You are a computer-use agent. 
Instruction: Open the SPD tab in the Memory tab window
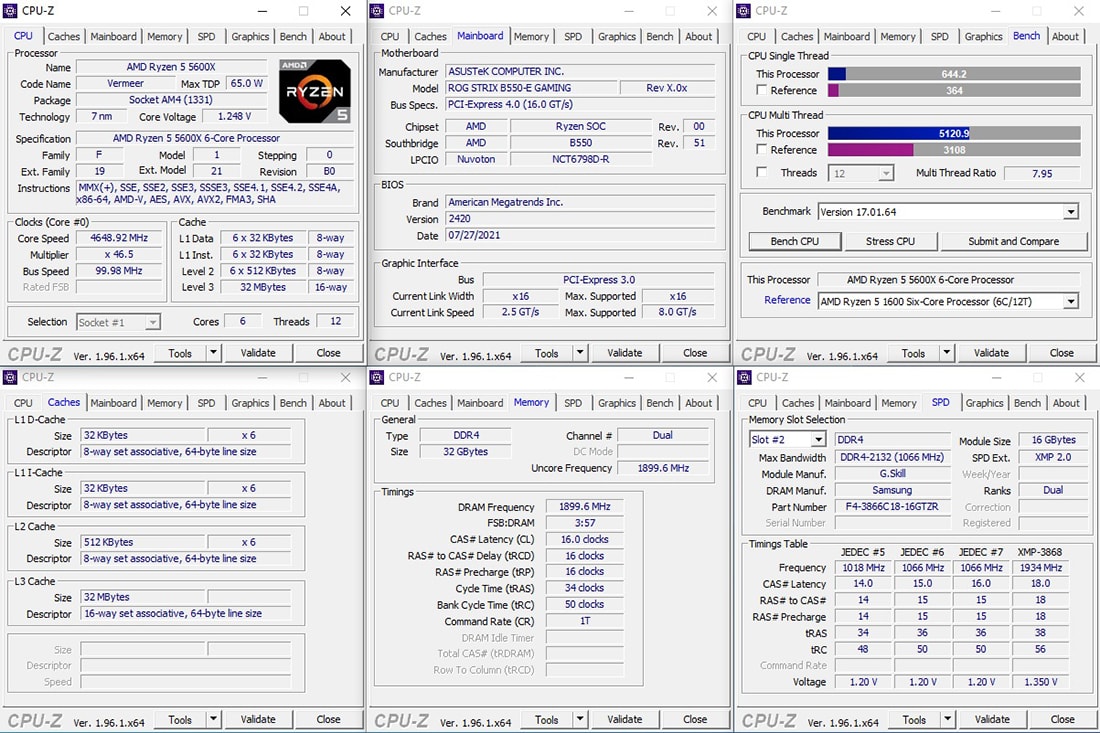point(573,403)
